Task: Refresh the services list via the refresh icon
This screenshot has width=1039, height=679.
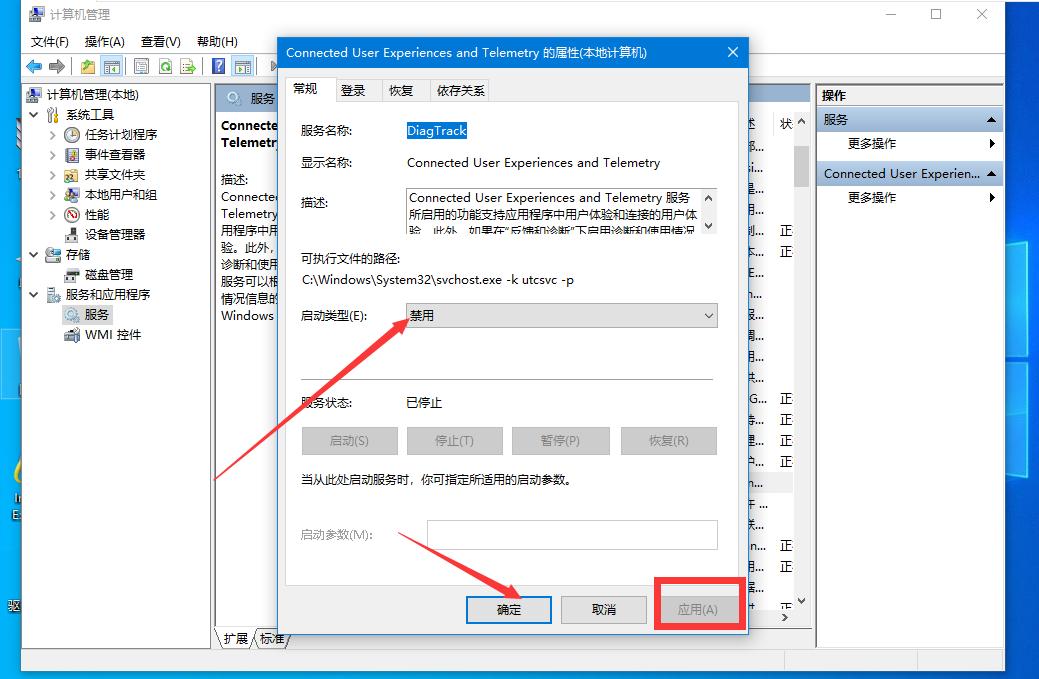Action: [165, 67]
